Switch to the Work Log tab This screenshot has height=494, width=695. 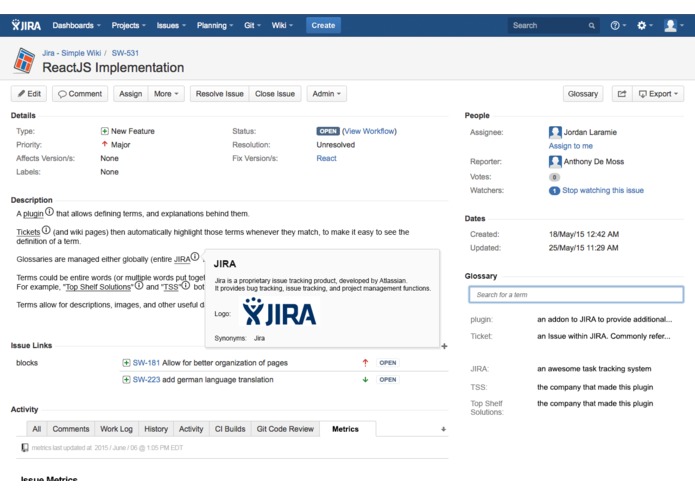(116, 429)
